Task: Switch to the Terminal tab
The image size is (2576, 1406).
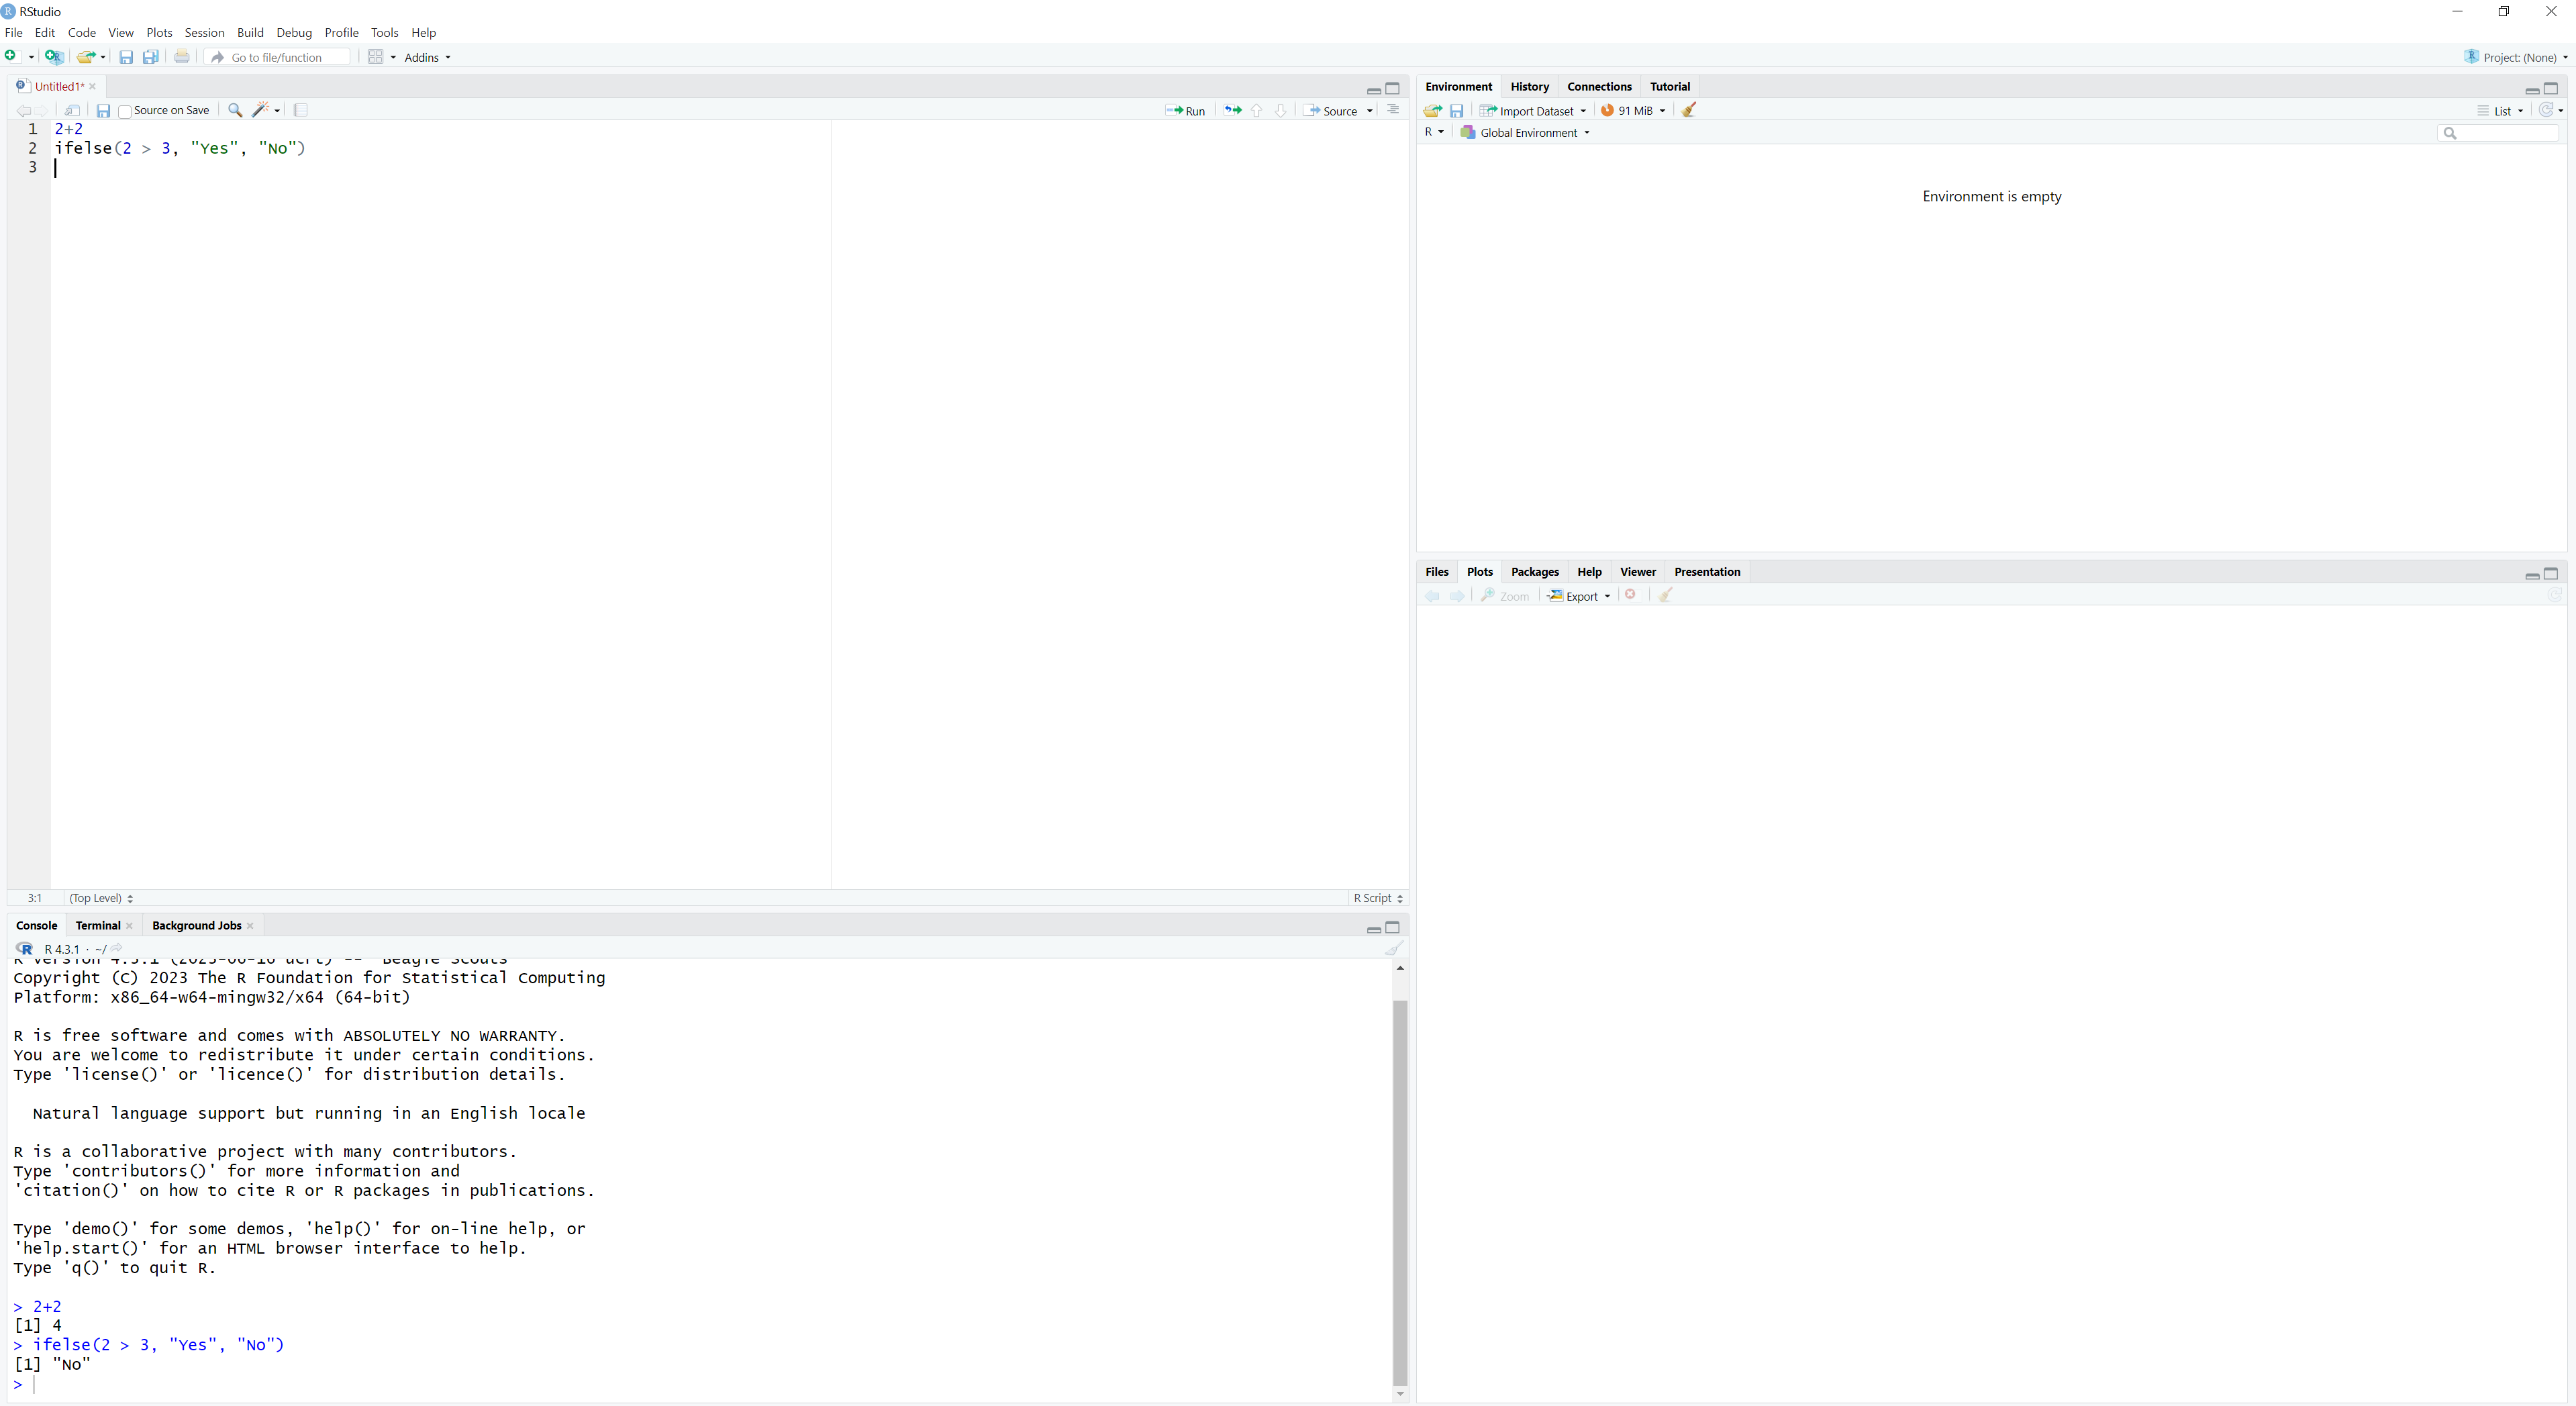Action: [98, 925]
